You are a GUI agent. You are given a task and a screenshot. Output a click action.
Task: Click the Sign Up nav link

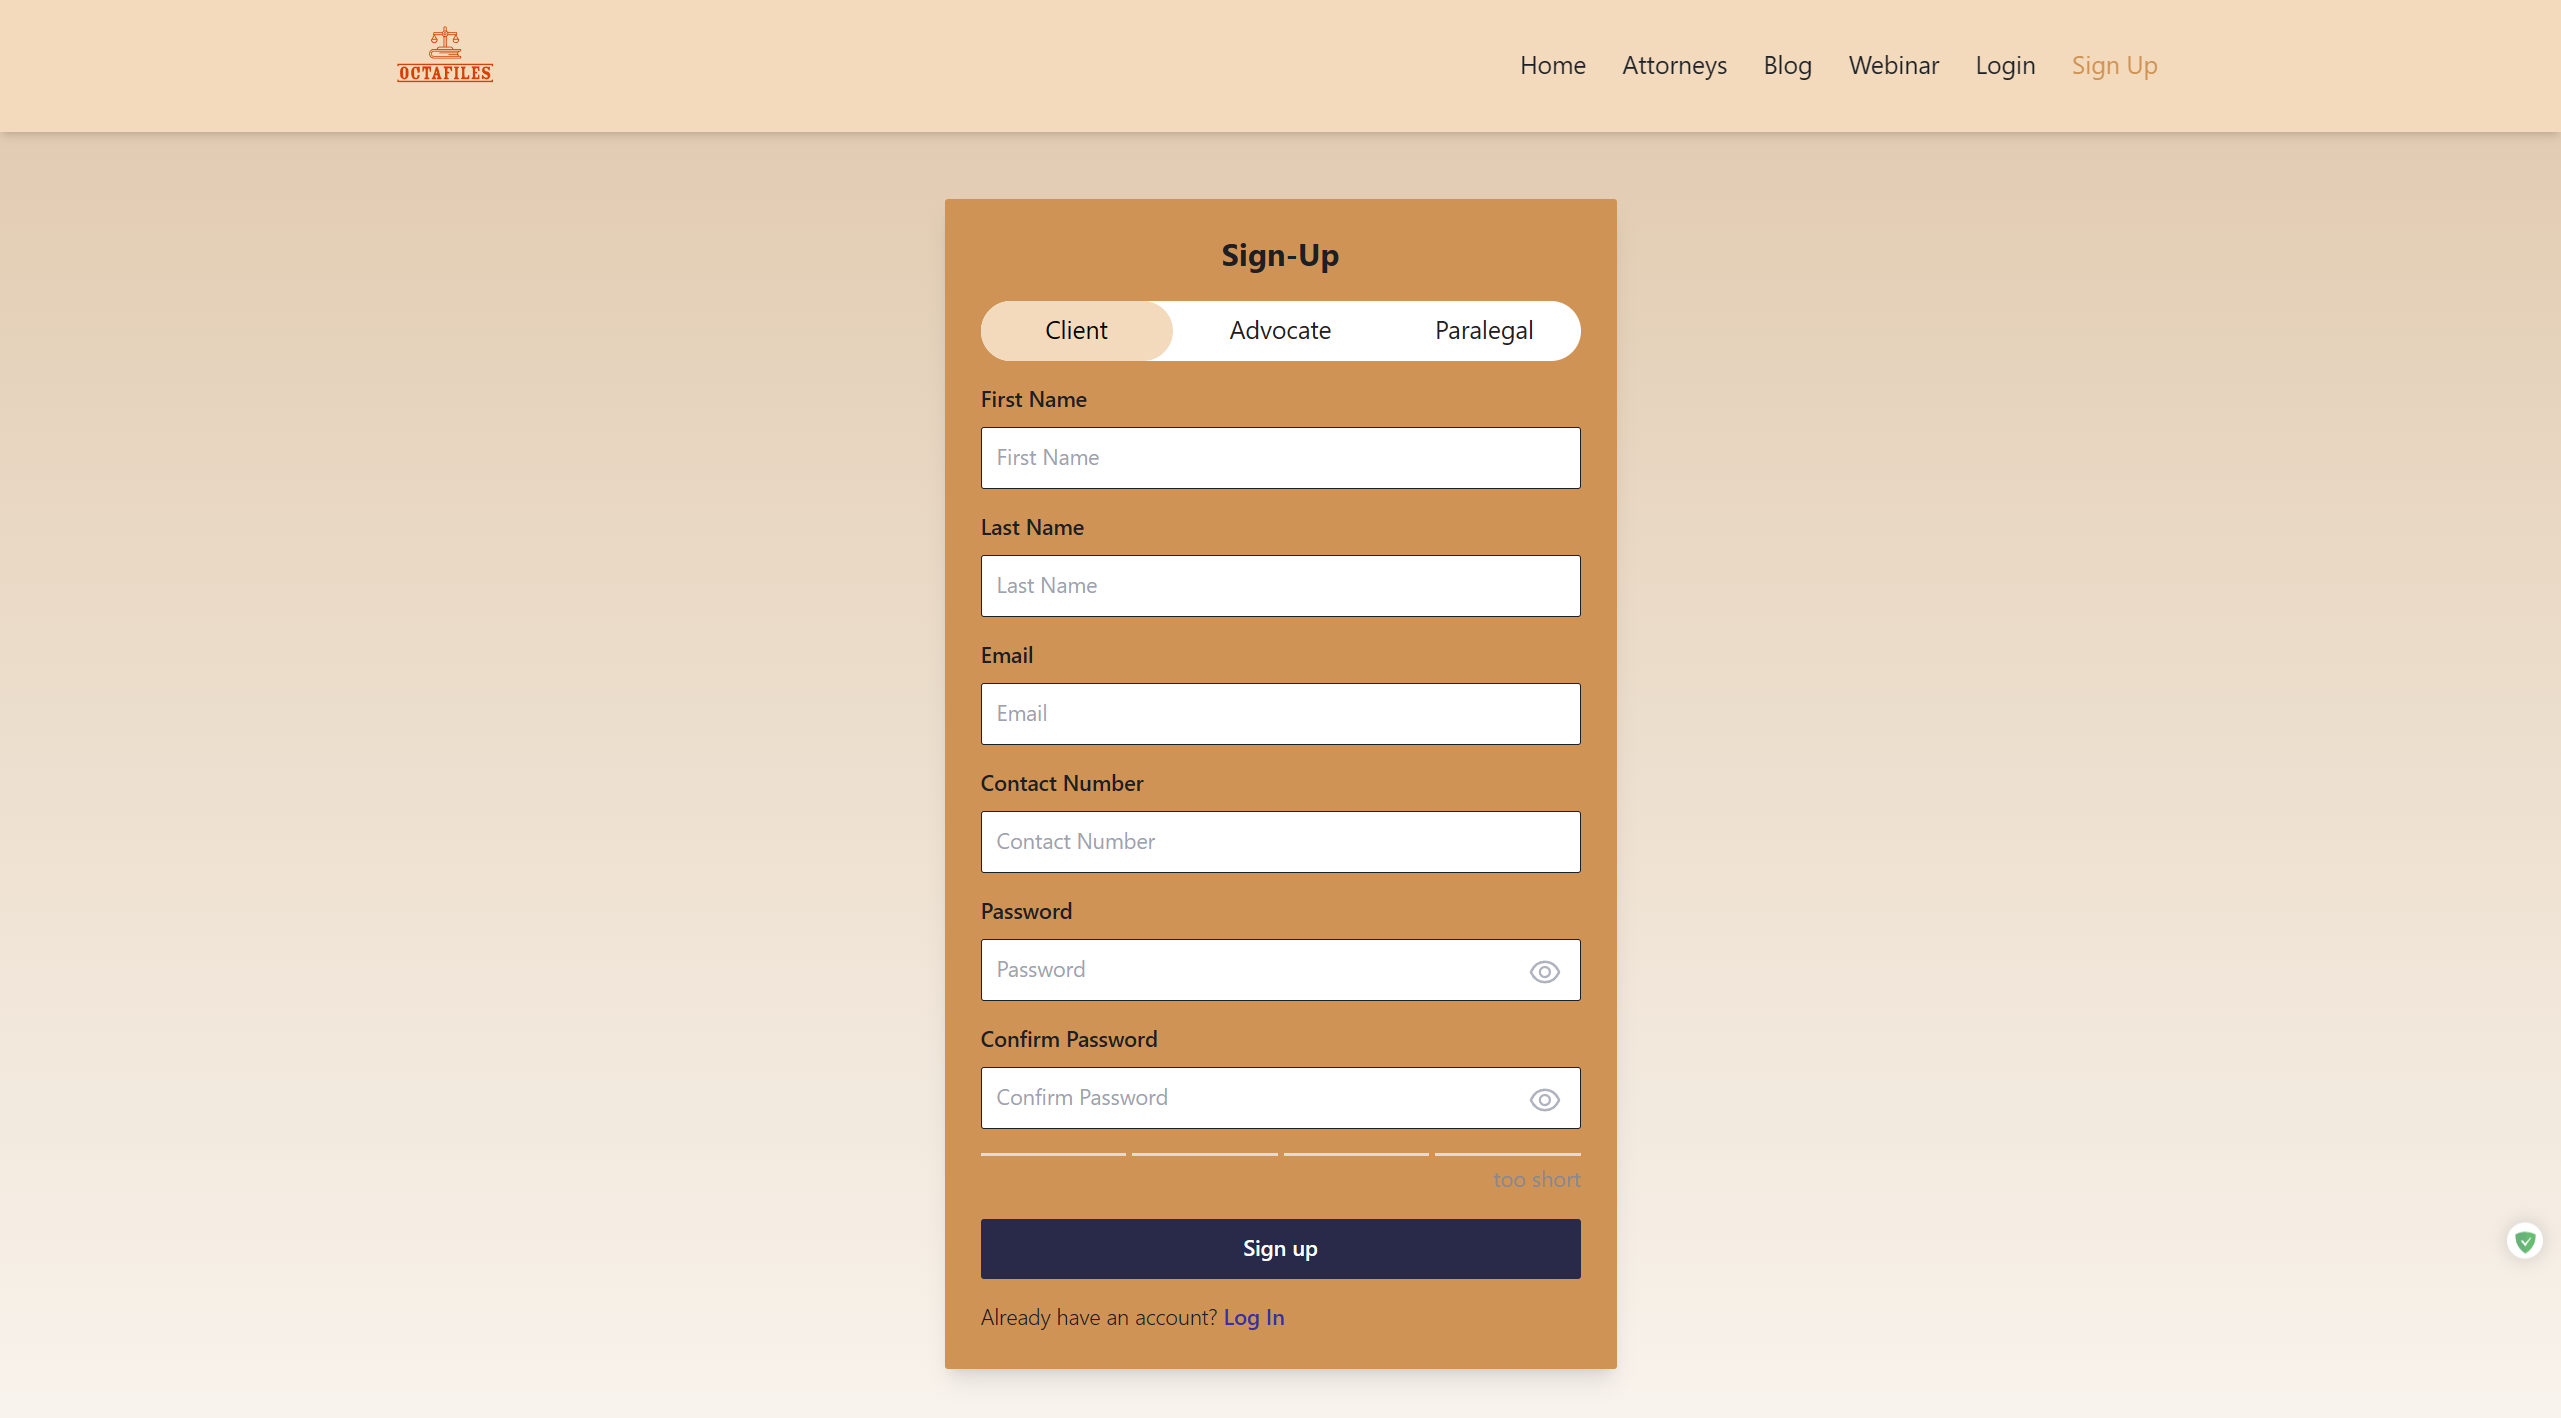(x=2114, y=66)
